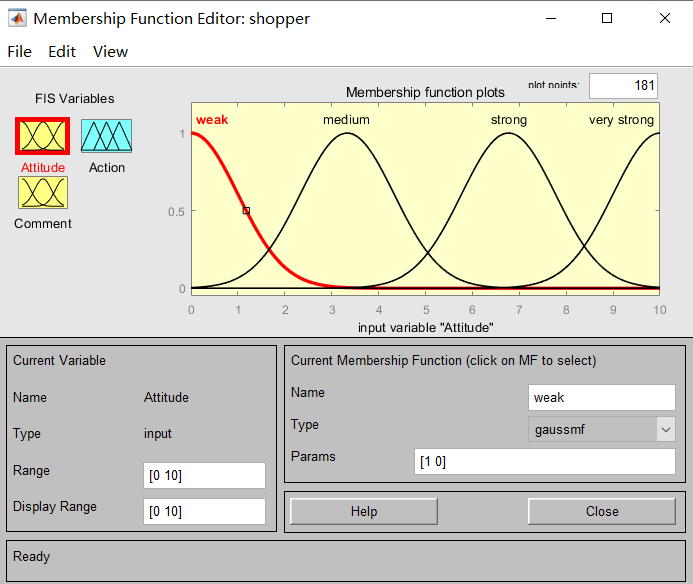Click the Current Membership Function heading

pyautogui.click(x=444, y=360)
